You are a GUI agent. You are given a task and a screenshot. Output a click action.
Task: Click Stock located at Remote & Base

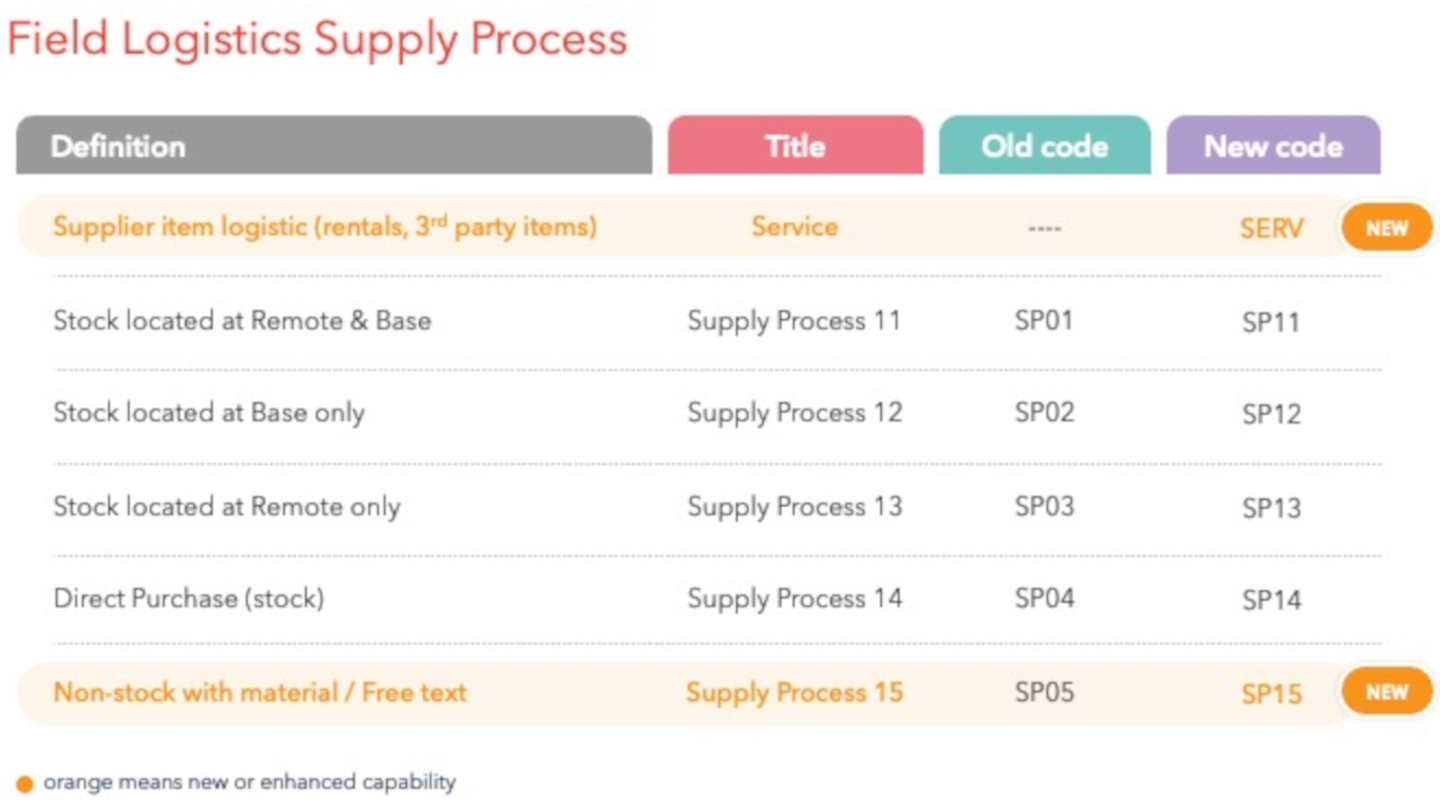242,321
